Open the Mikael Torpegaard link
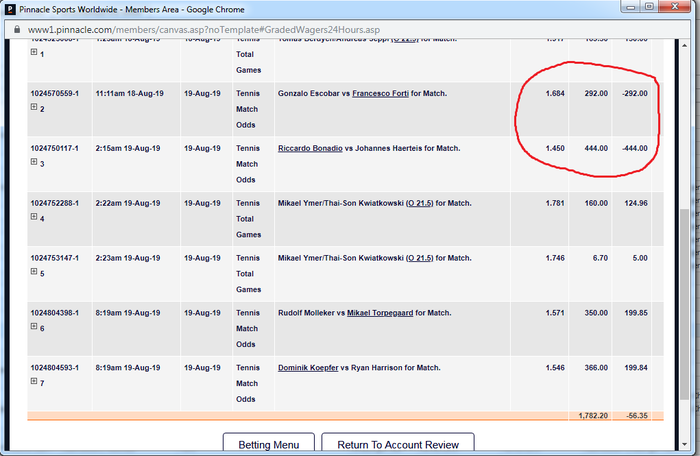 [x=380, y=313]
